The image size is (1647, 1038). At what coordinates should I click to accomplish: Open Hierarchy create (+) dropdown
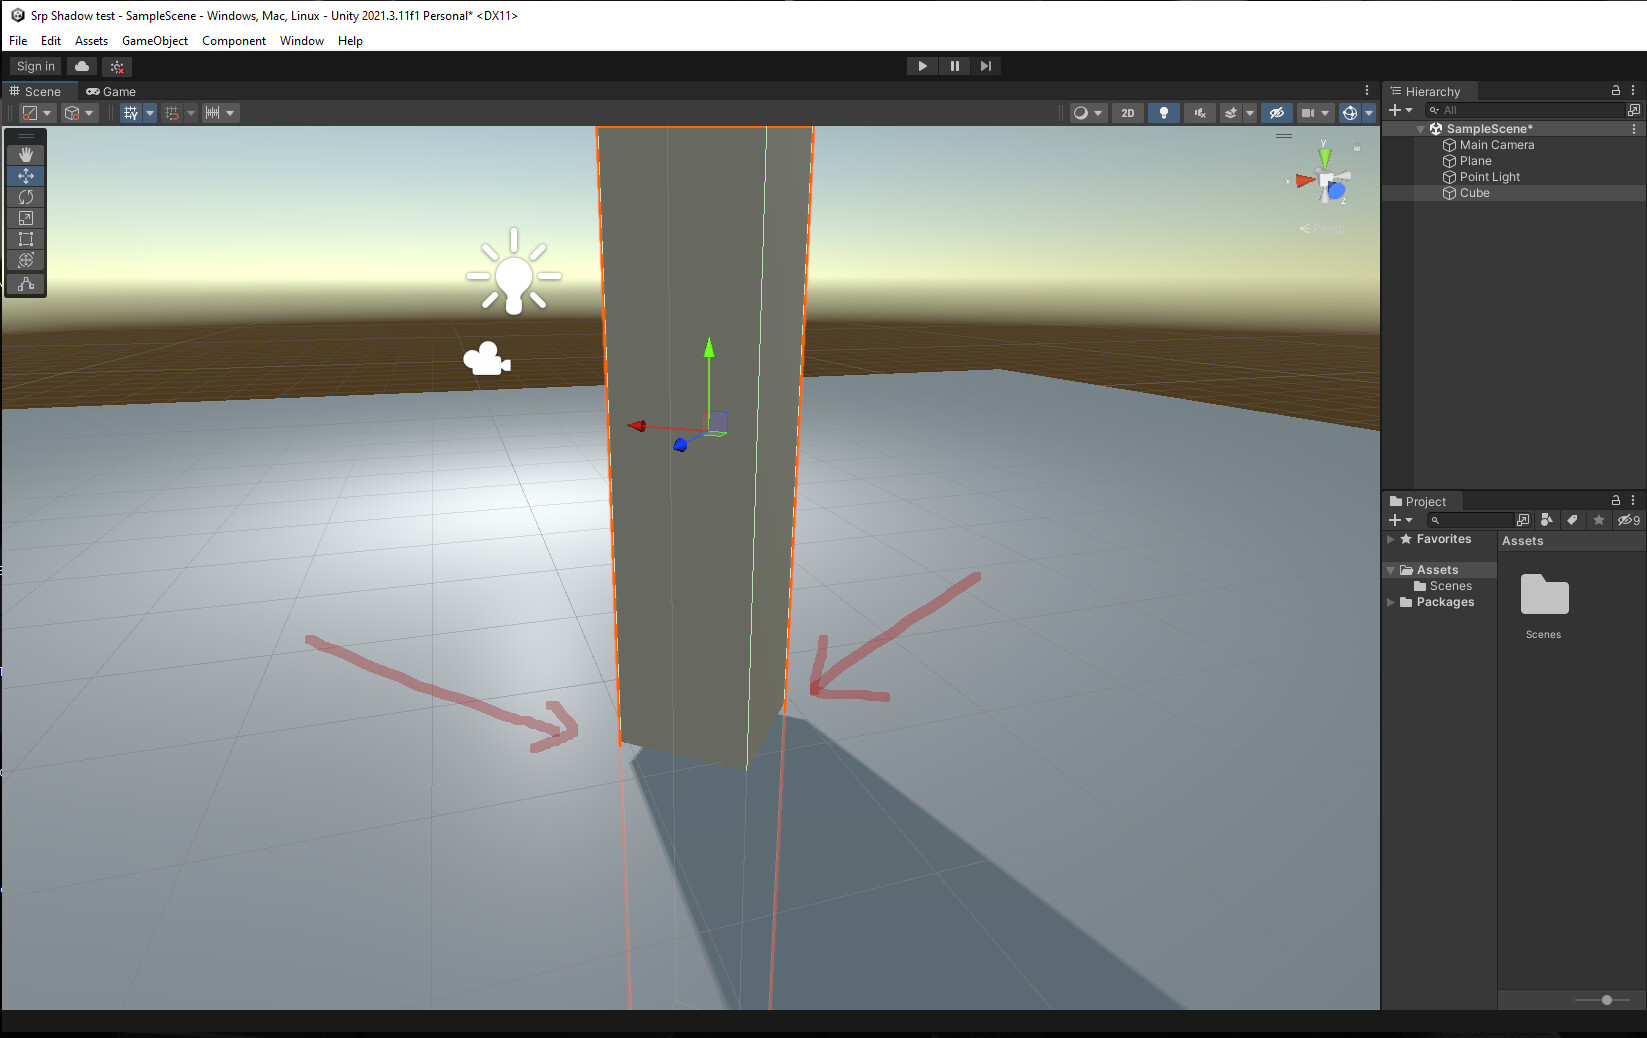pyautogui.click(x=1400, y=110)
